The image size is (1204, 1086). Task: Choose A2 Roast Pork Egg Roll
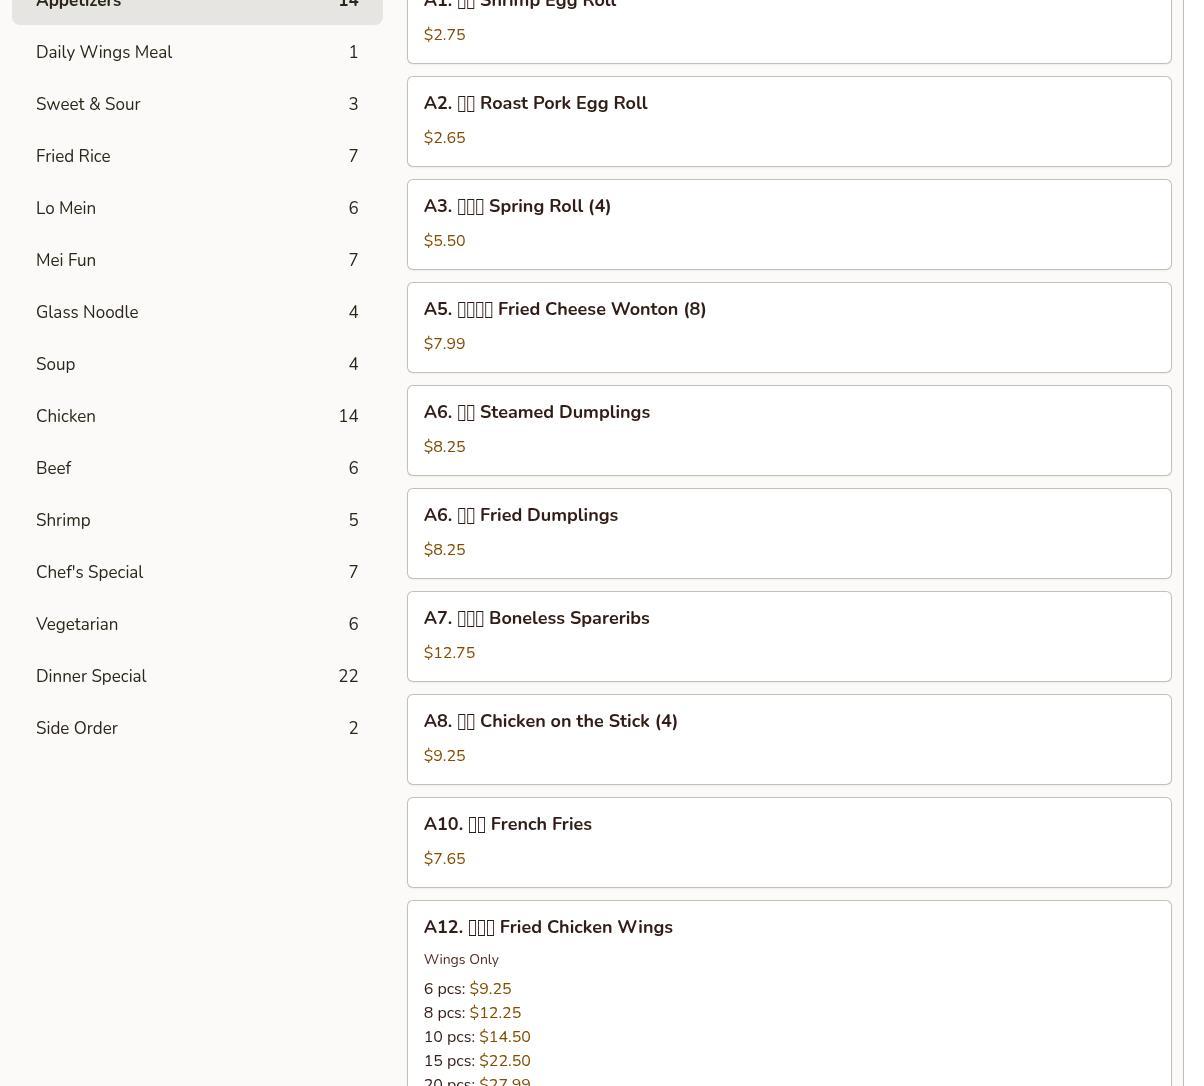pos(788,121)
